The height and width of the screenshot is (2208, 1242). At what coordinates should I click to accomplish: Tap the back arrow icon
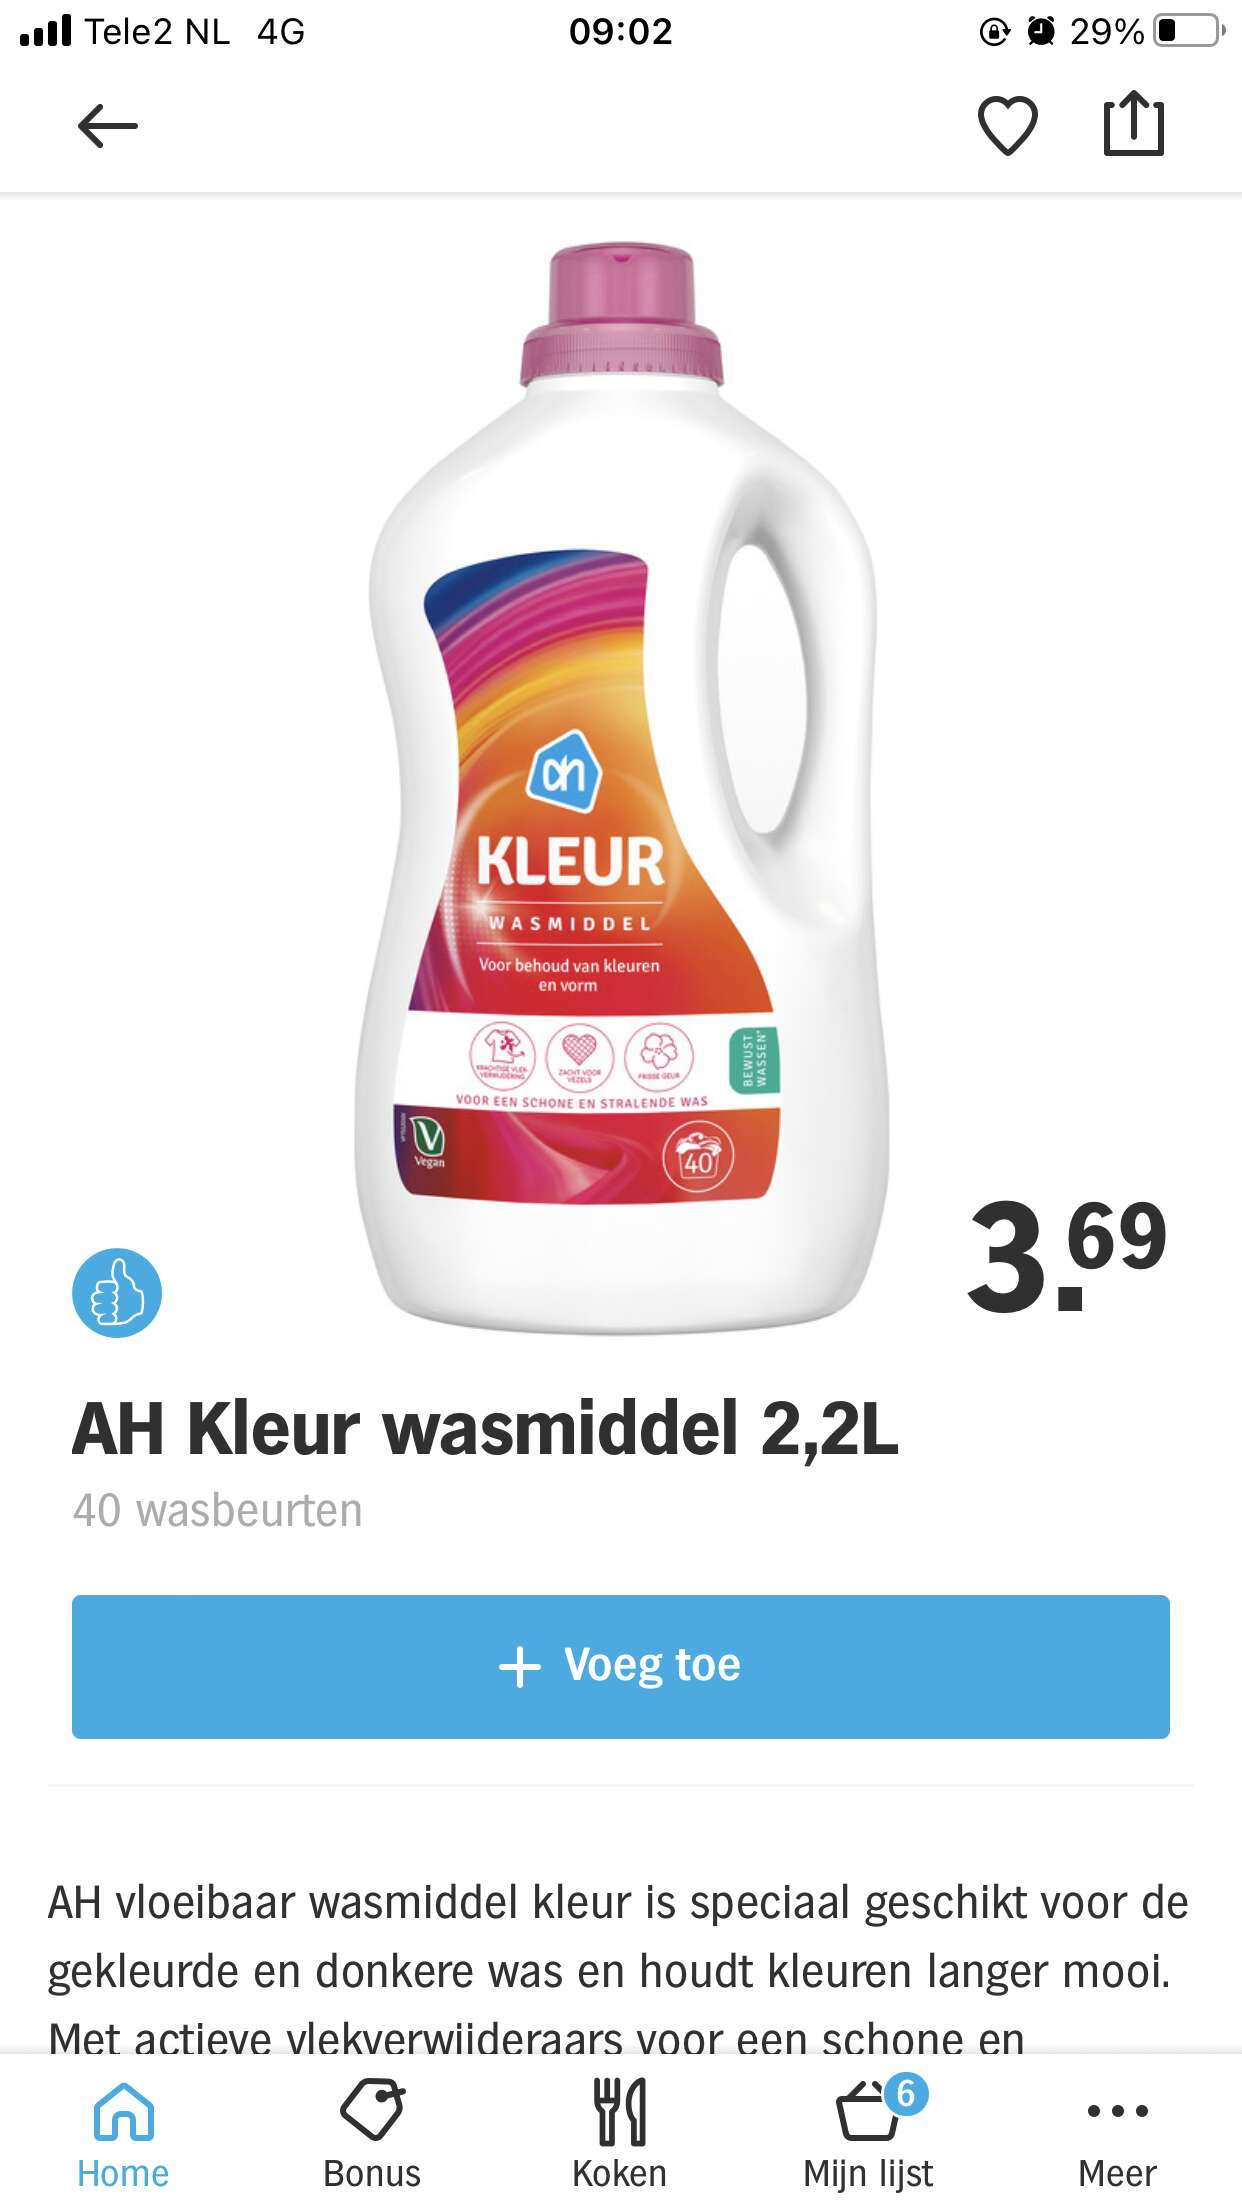tap(108, 126)
